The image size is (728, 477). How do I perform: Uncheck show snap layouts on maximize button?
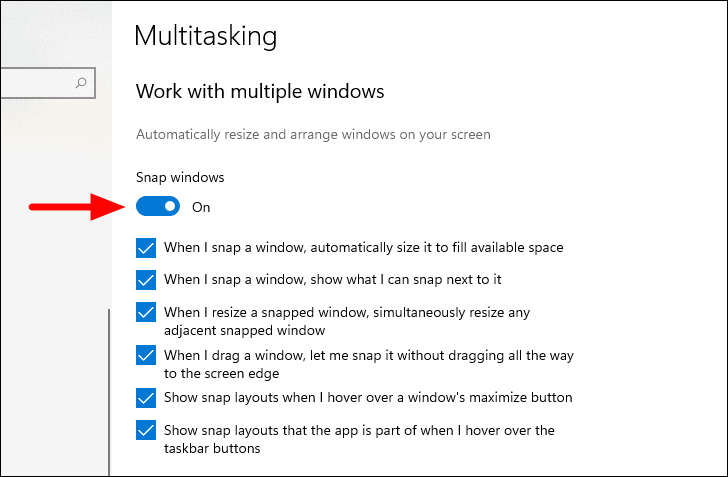point(146,398)
